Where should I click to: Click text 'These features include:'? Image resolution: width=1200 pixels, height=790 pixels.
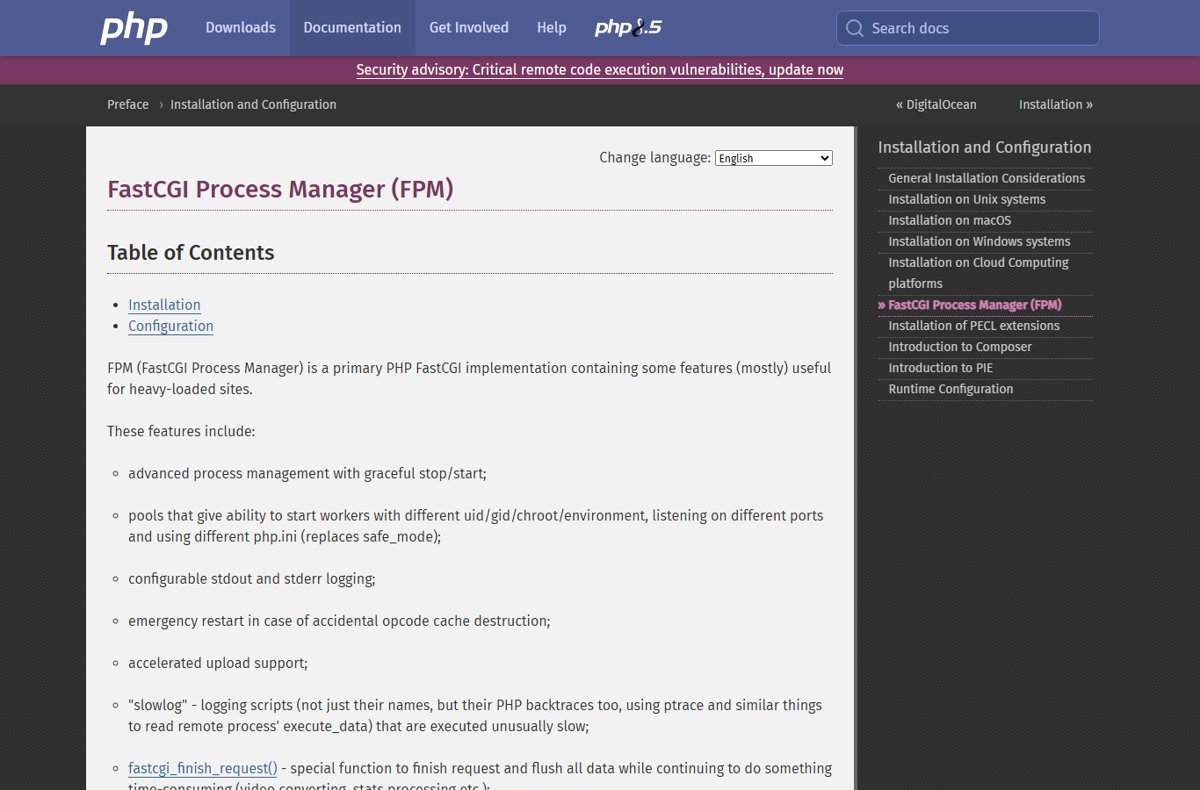(181, 431)
